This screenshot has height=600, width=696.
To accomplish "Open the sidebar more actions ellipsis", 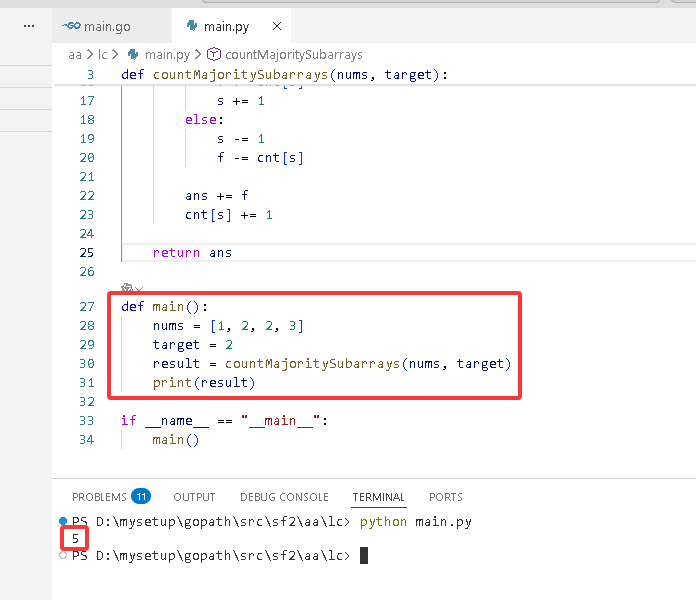I will coord(29,26).
